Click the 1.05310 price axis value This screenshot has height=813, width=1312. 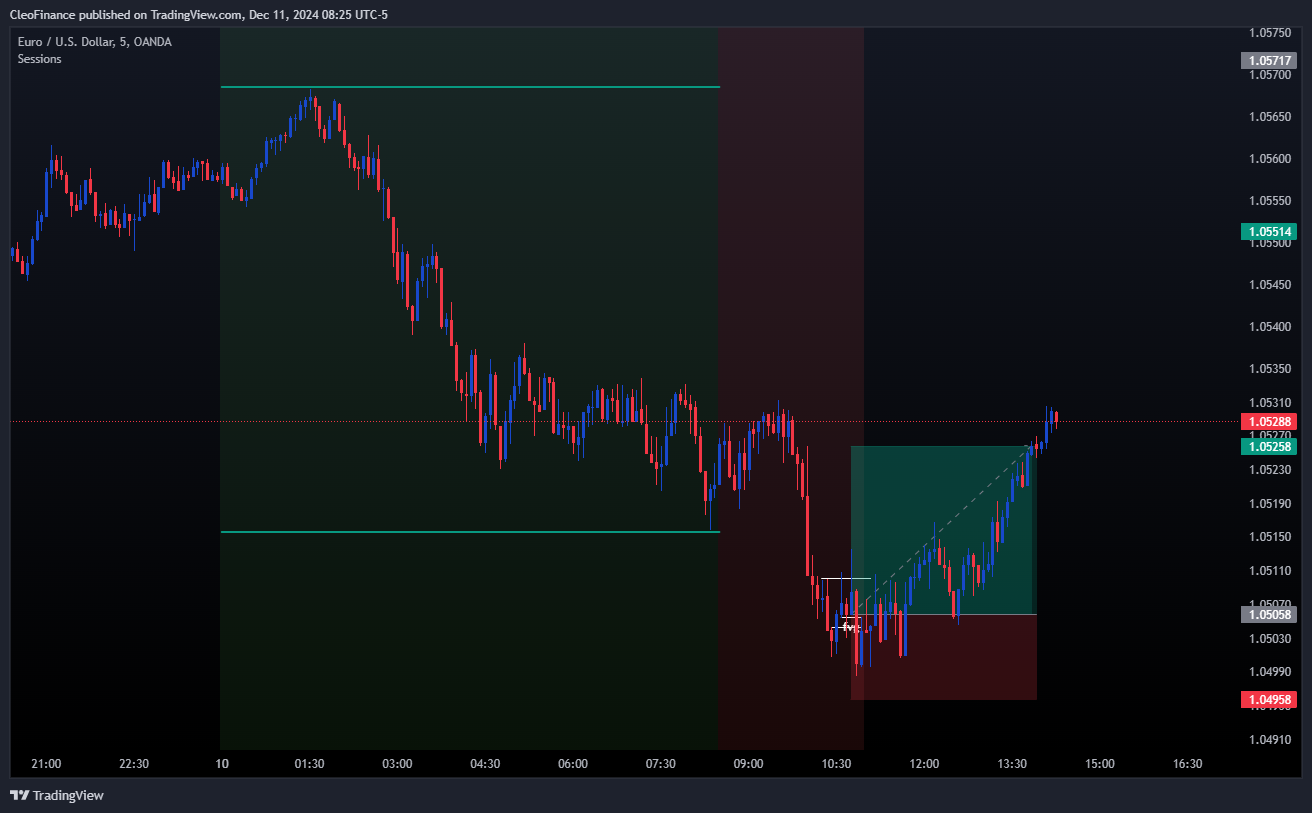[1270, 403]
